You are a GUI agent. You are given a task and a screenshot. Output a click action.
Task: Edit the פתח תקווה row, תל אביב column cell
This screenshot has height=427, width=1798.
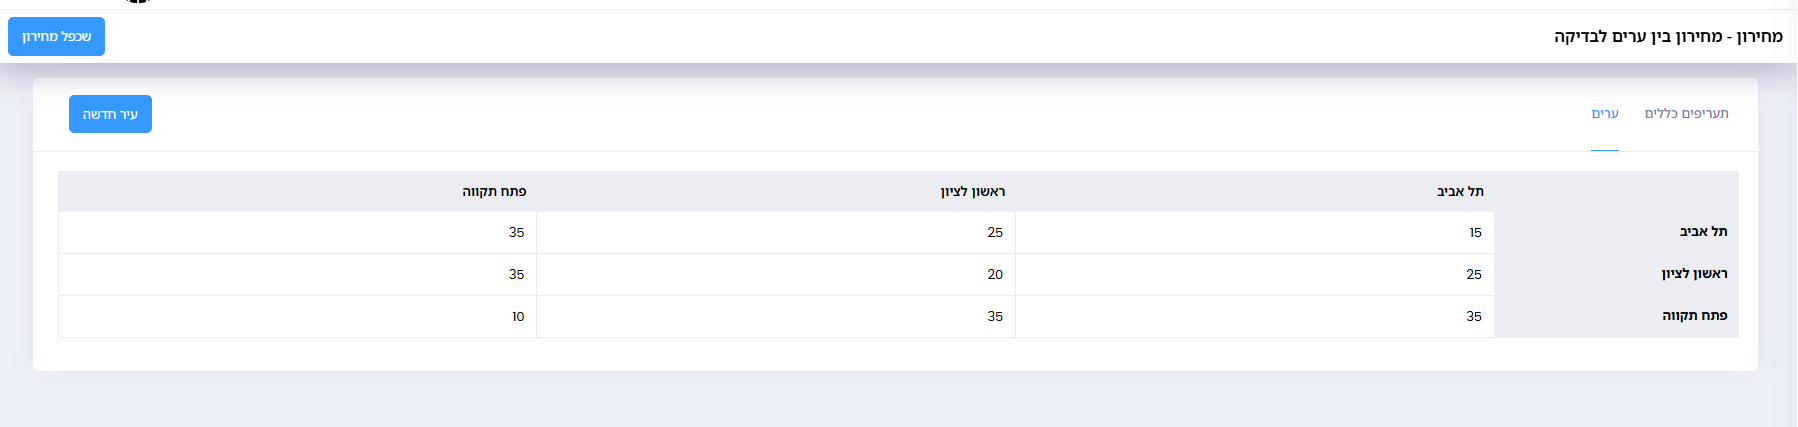[1255, 316]
